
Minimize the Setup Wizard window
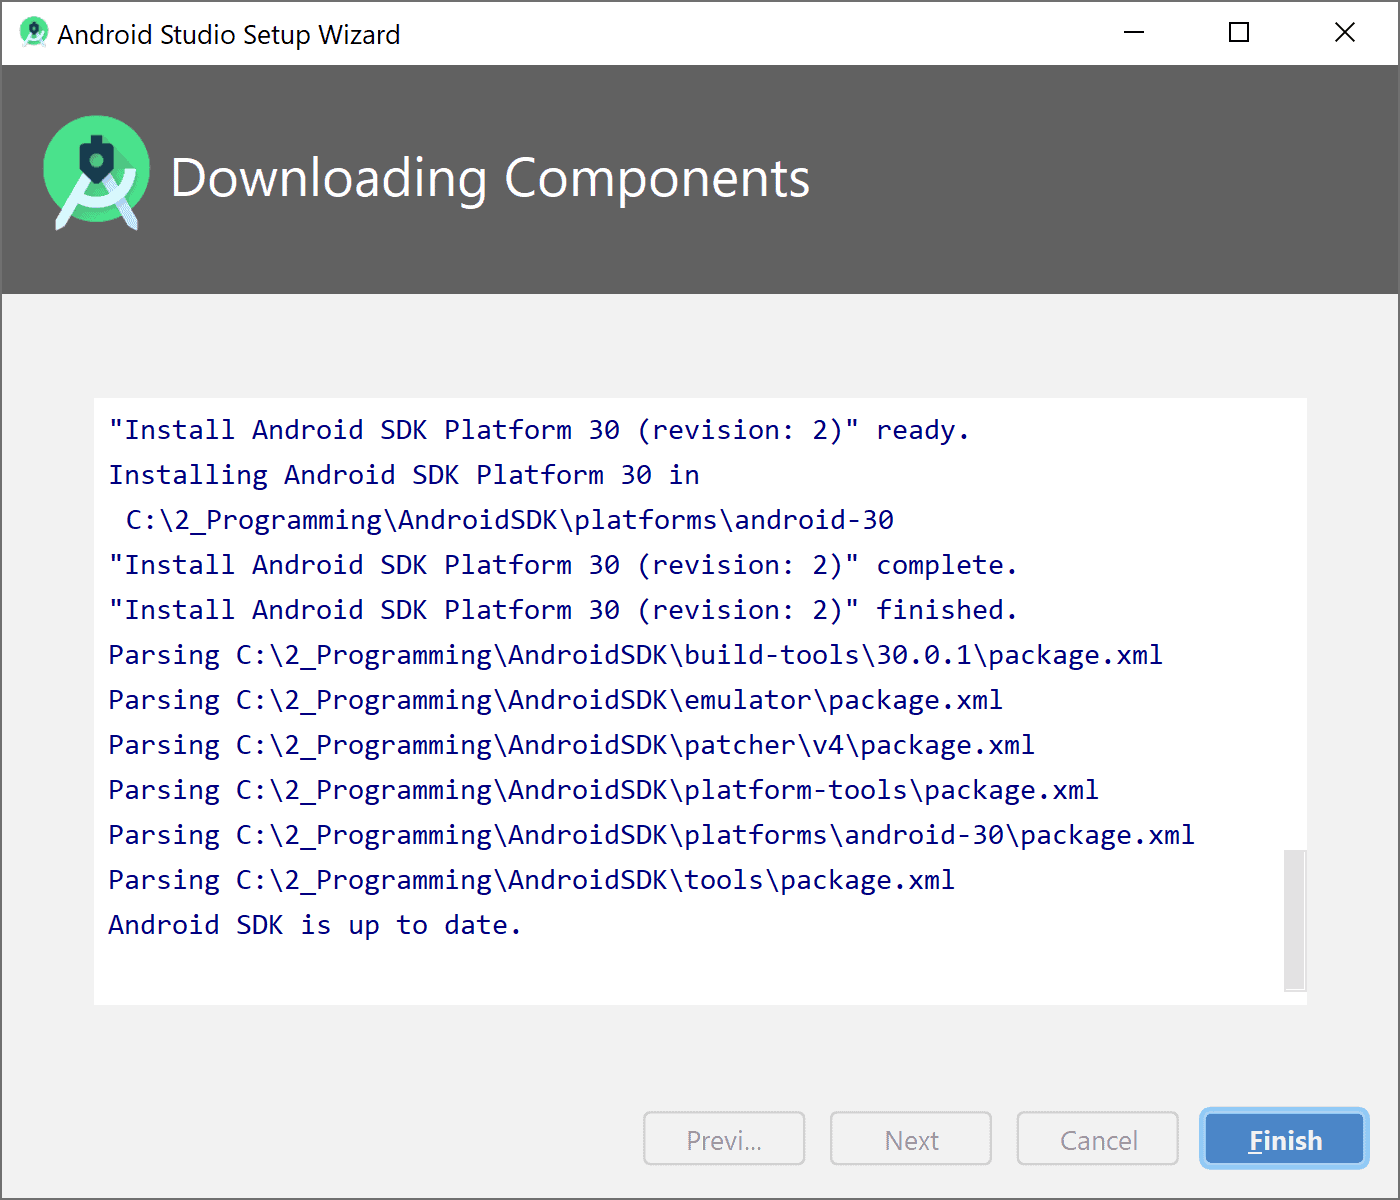coord(1134,33)
